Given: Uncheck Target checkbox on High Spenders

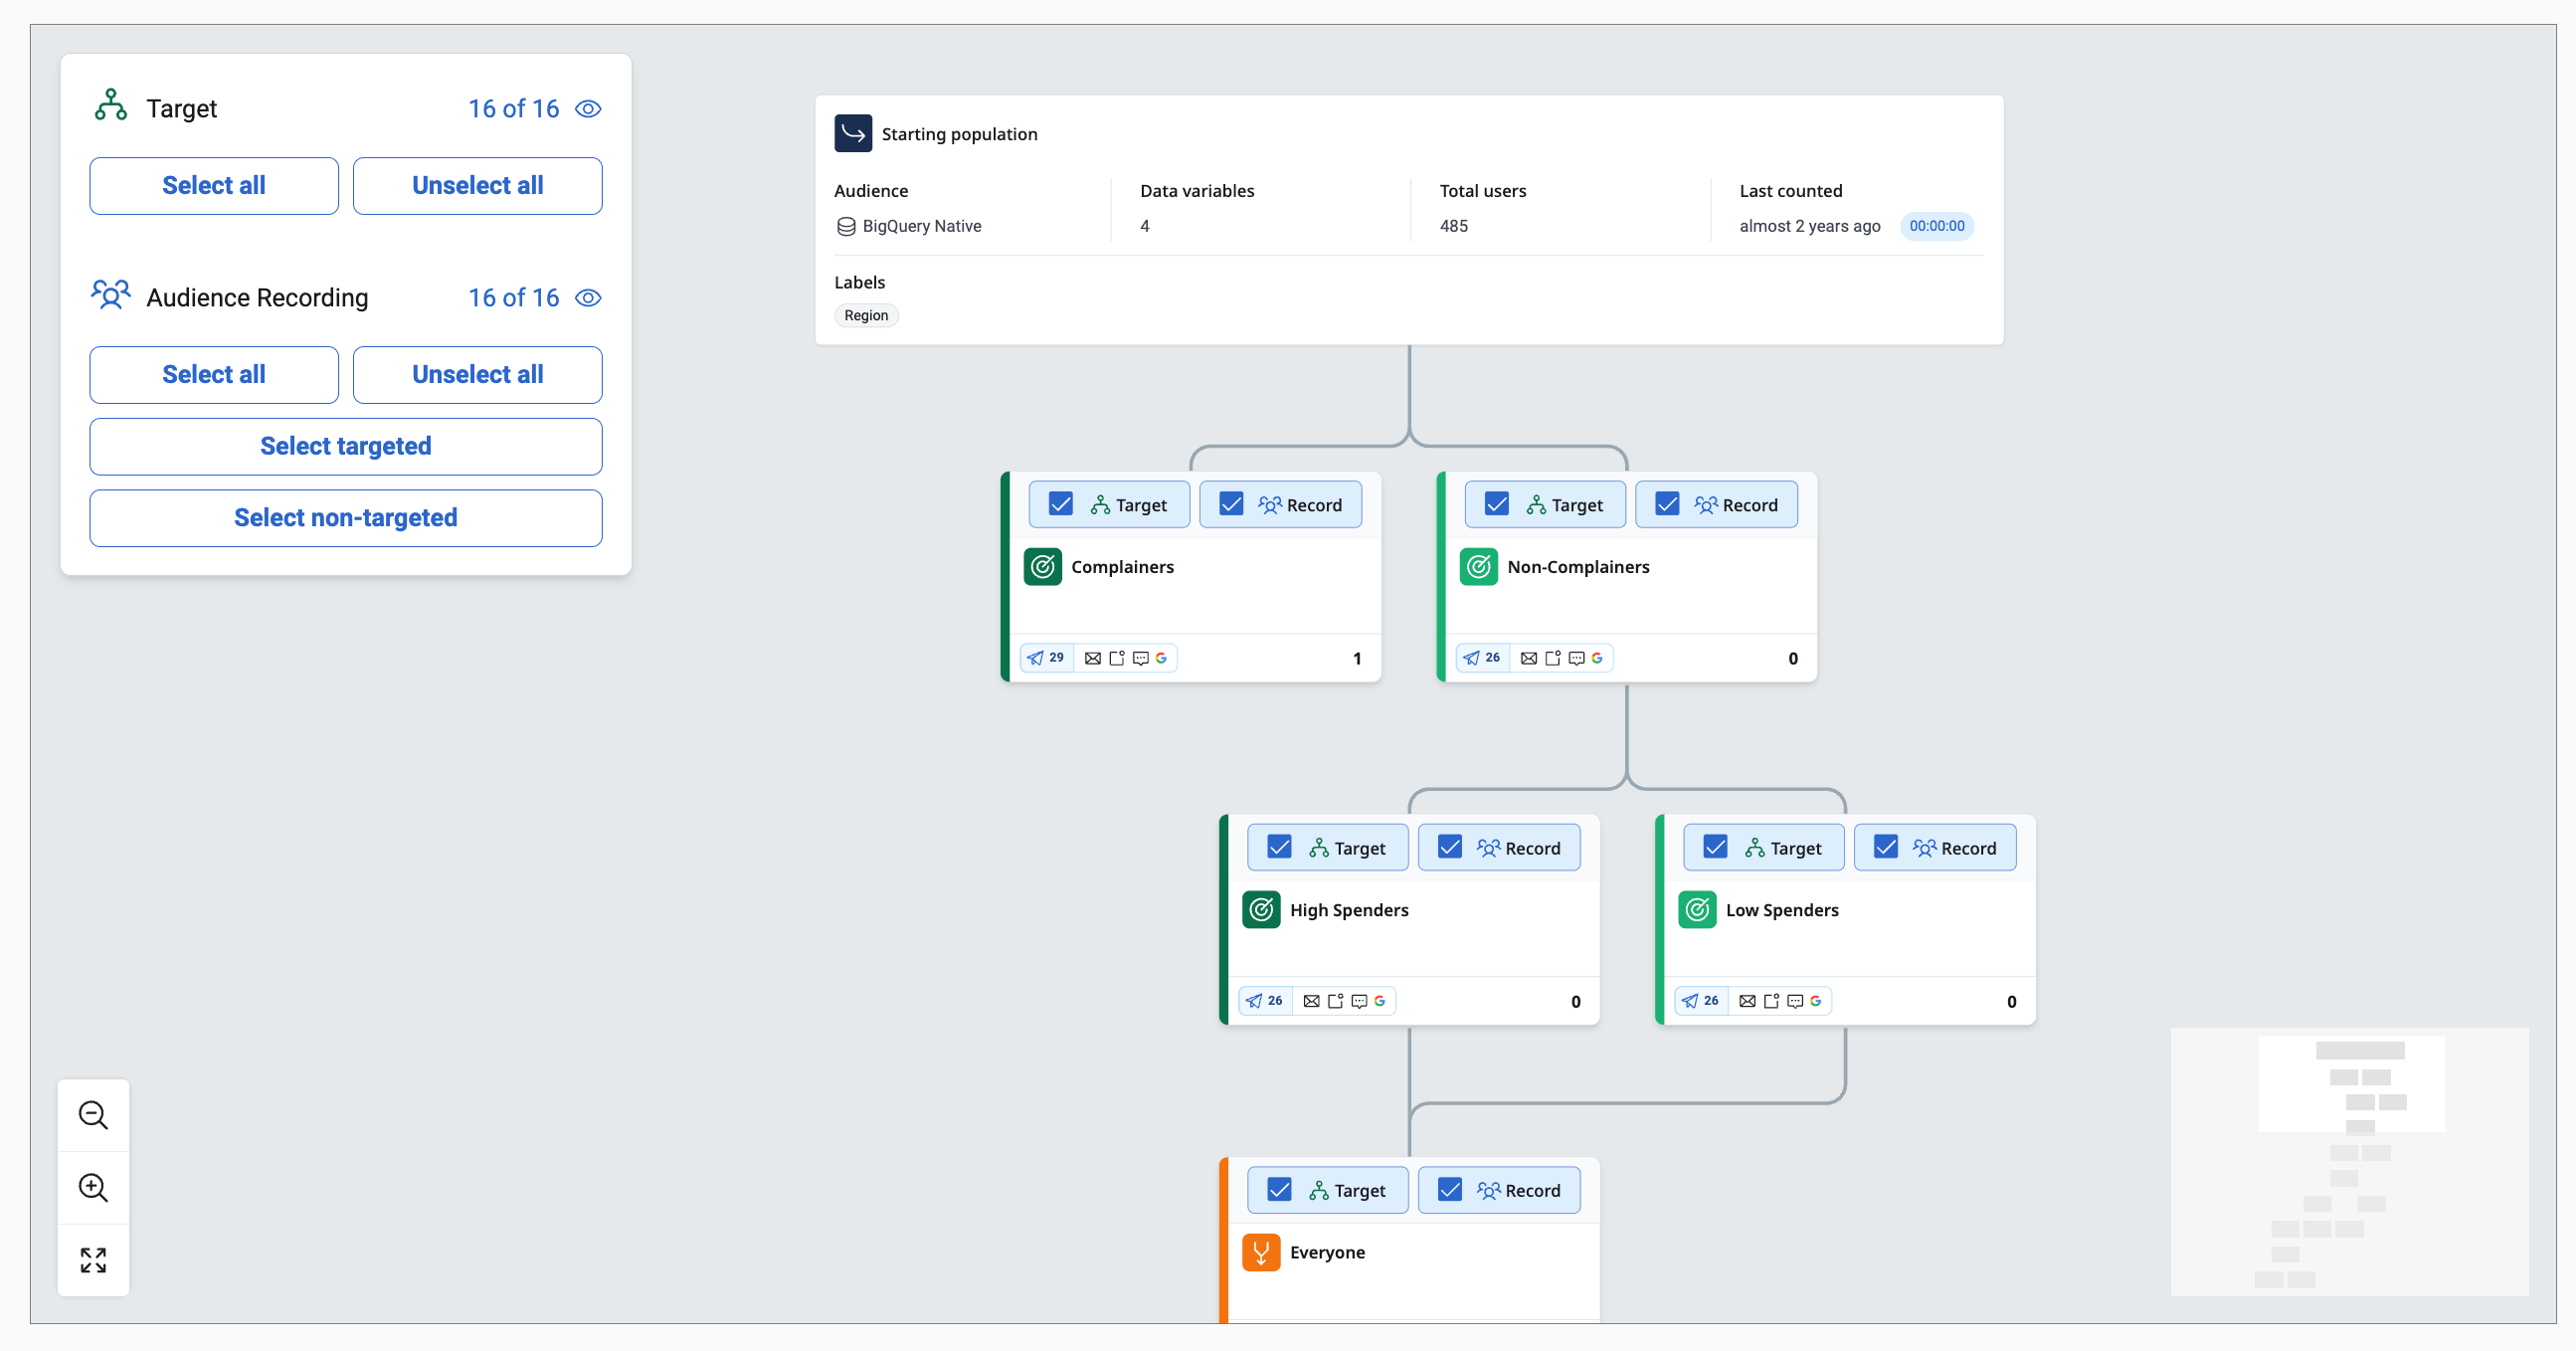Looking at the screenshot, I should 1279,847.
